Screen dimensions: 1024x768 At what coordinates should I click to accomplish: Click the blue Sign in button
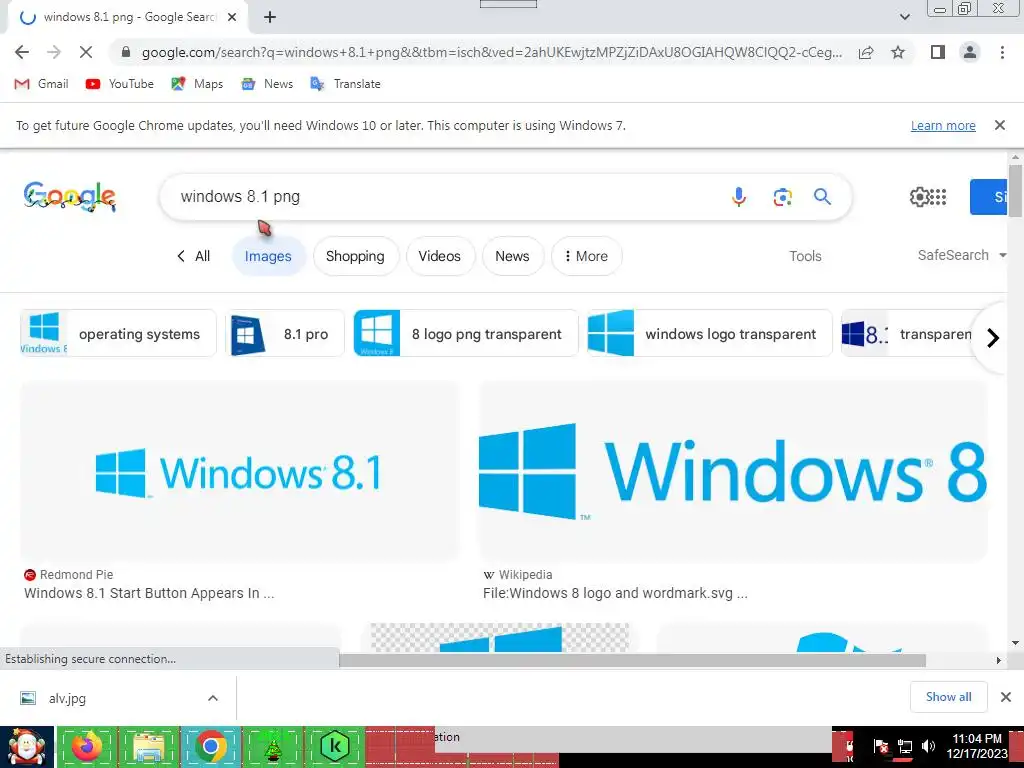tap(989, 197)
